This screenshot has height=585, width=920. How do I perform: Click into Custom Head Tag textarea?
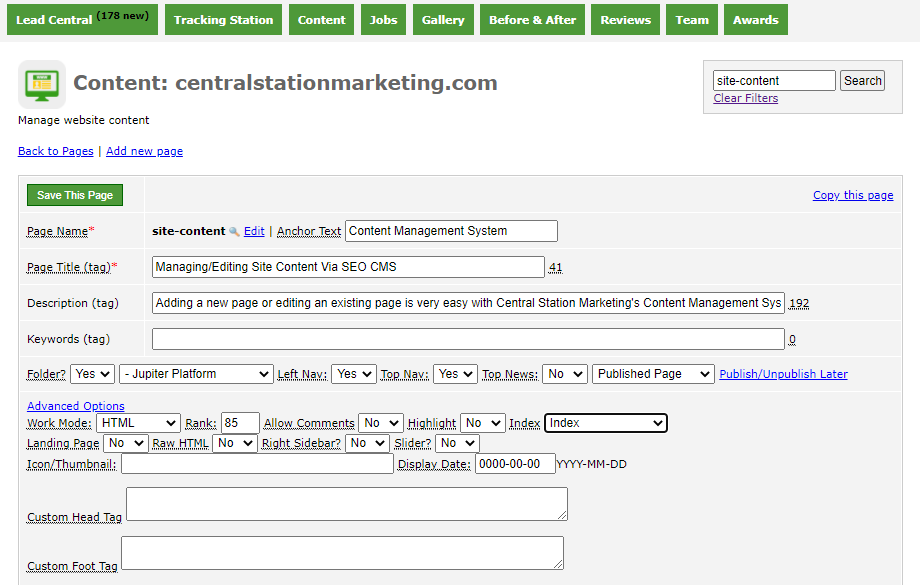pos(347,504)
